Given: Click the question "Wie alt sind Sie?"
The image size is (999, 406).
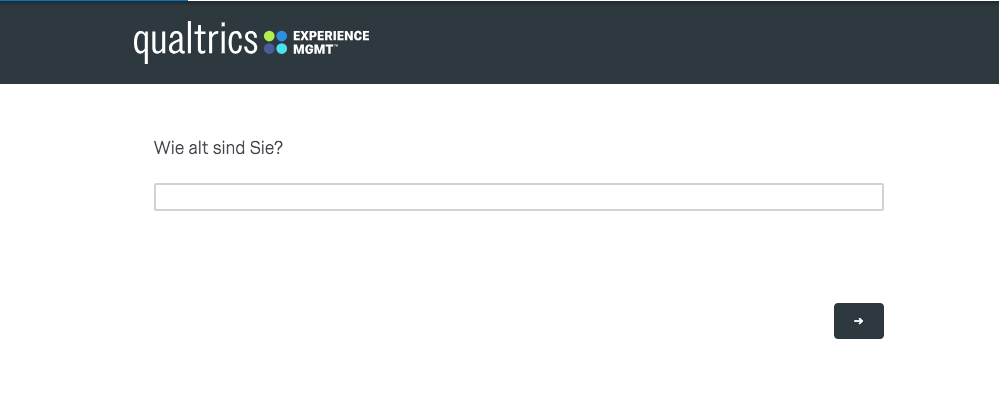Looking at the screenshot, I should 218,147.
